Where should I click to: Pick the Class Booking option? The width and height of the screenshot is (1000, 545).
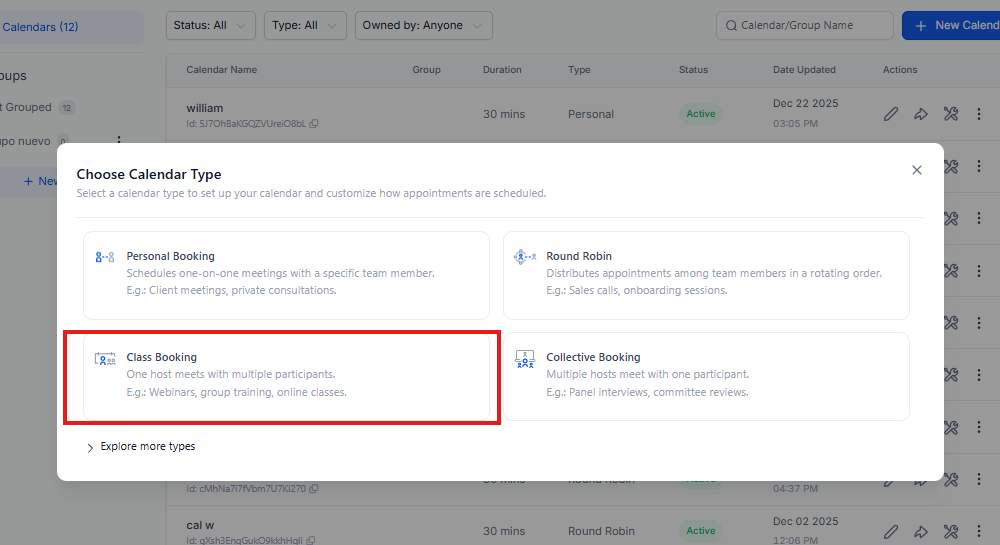286,375
